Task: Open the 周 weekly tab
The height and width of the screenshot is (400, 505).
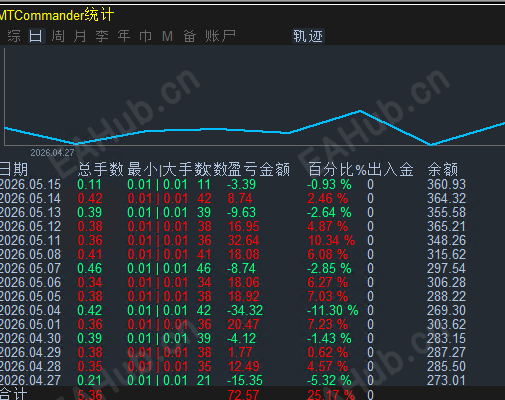Action: tap(58, 36)
